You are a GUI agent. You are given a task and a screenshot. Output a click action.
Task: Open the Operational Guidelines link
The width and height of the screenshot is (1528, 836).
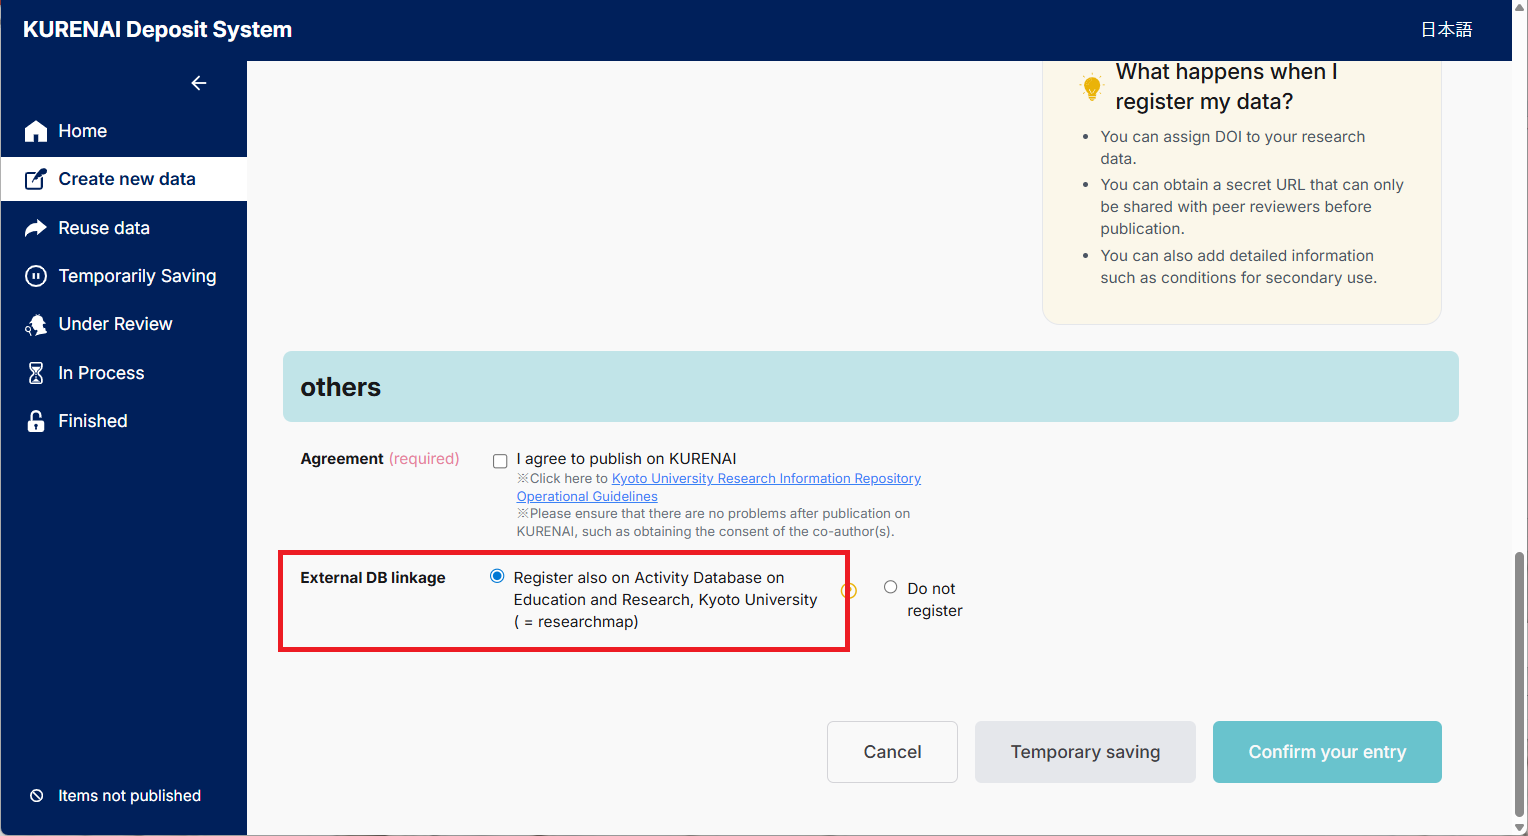586,496
